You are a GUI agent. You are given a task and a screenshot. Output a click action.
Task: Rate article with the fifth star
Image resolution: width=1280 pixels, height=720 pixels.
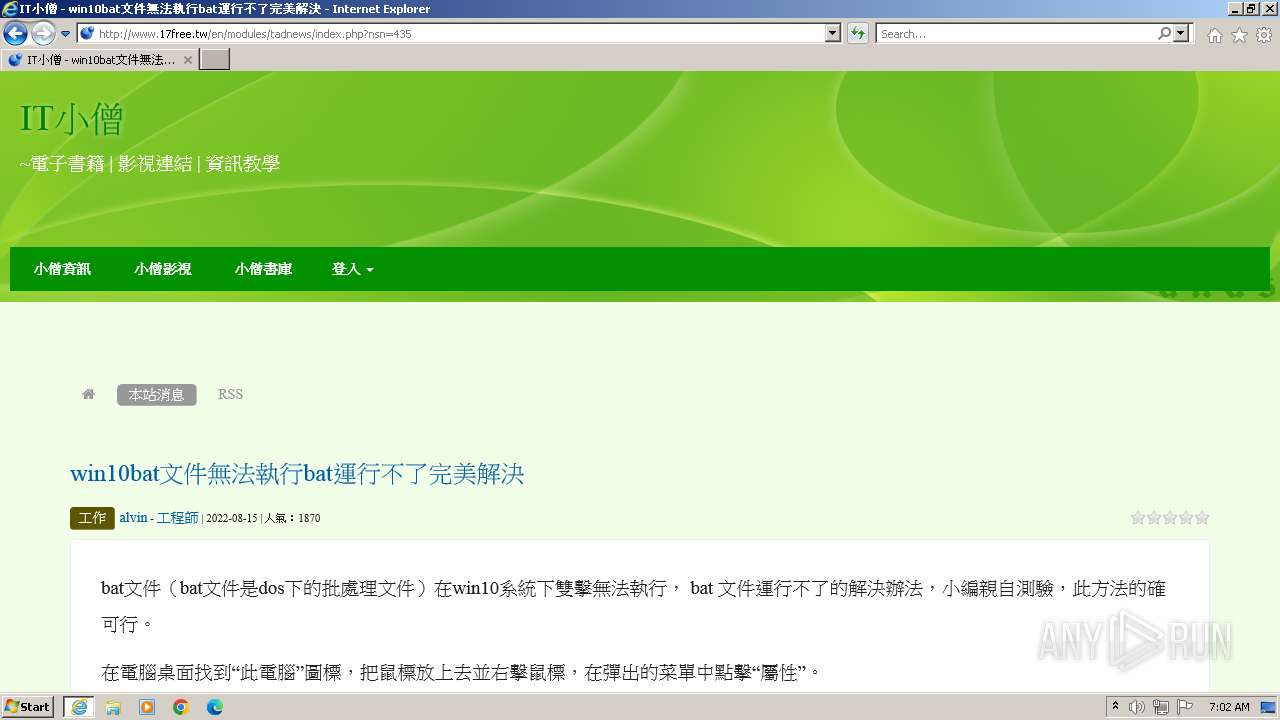point(1202,518)
